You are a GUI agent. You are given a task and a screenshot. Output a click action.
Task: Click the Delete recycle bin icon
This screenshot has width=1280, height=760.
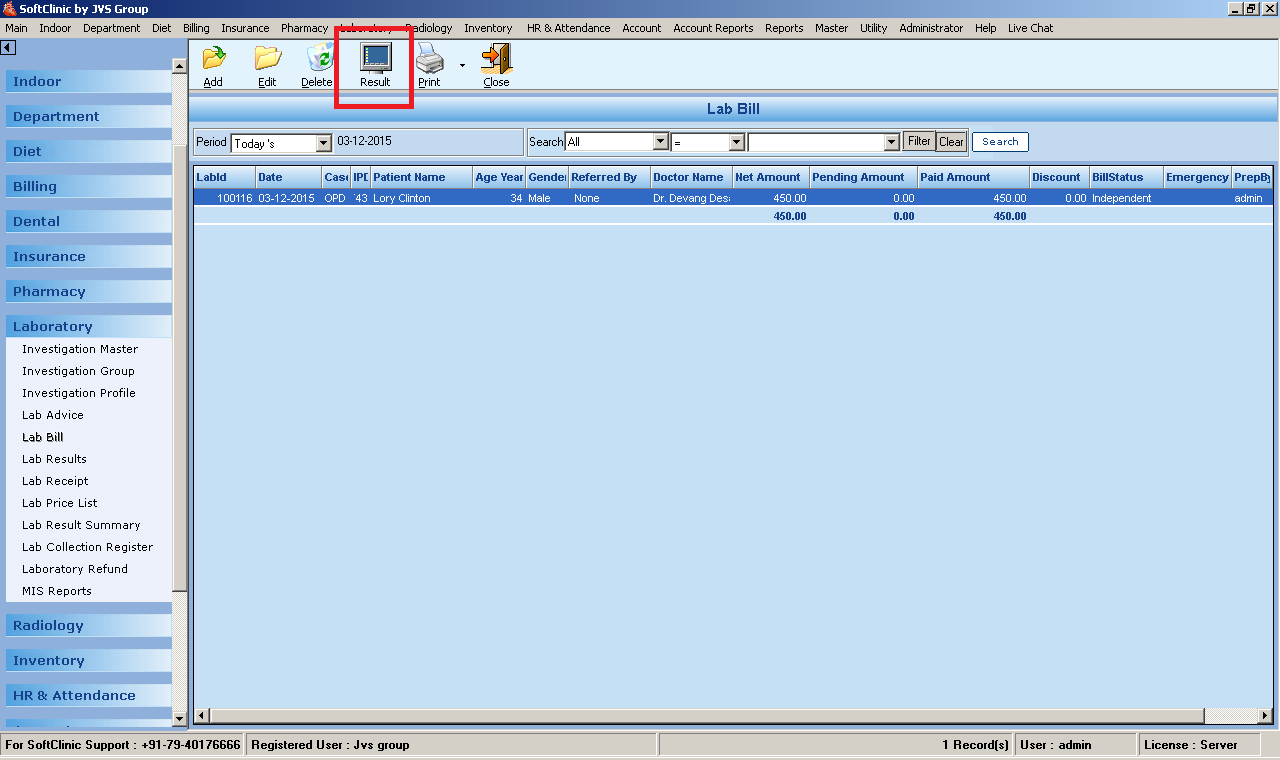point(320,60)
